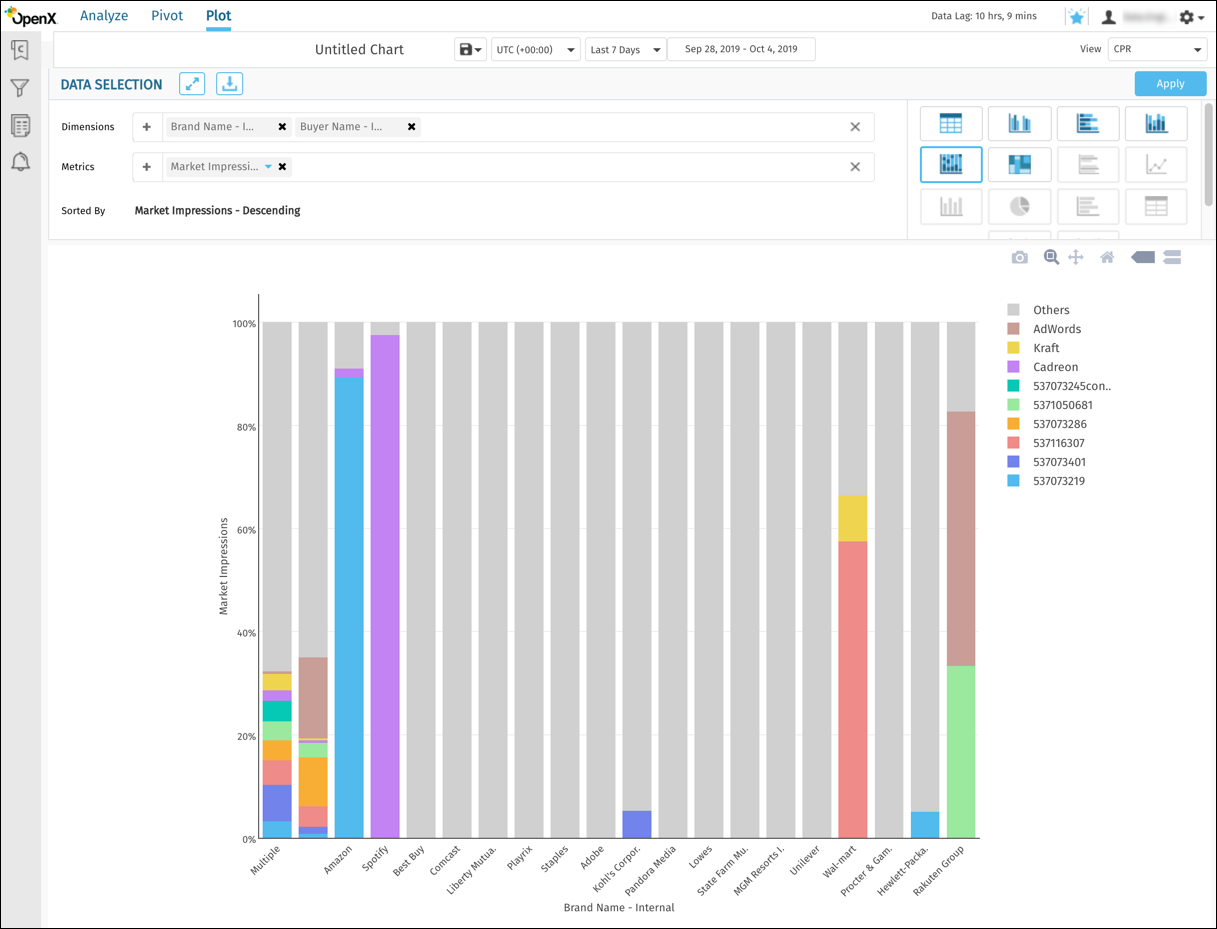Select the Plot tab
The width and height of the screenshot is (1217, 929).
pos(218,16)
